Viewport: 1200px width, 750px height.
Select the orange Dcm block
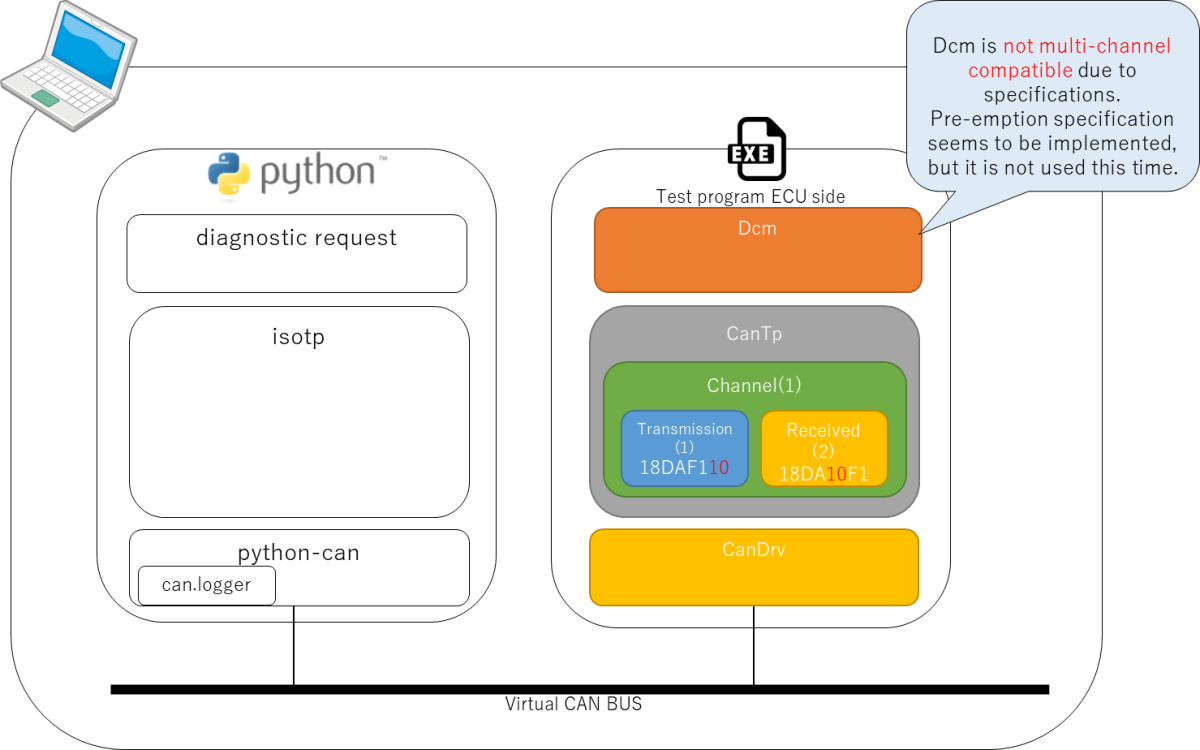[x=757, y=250]
